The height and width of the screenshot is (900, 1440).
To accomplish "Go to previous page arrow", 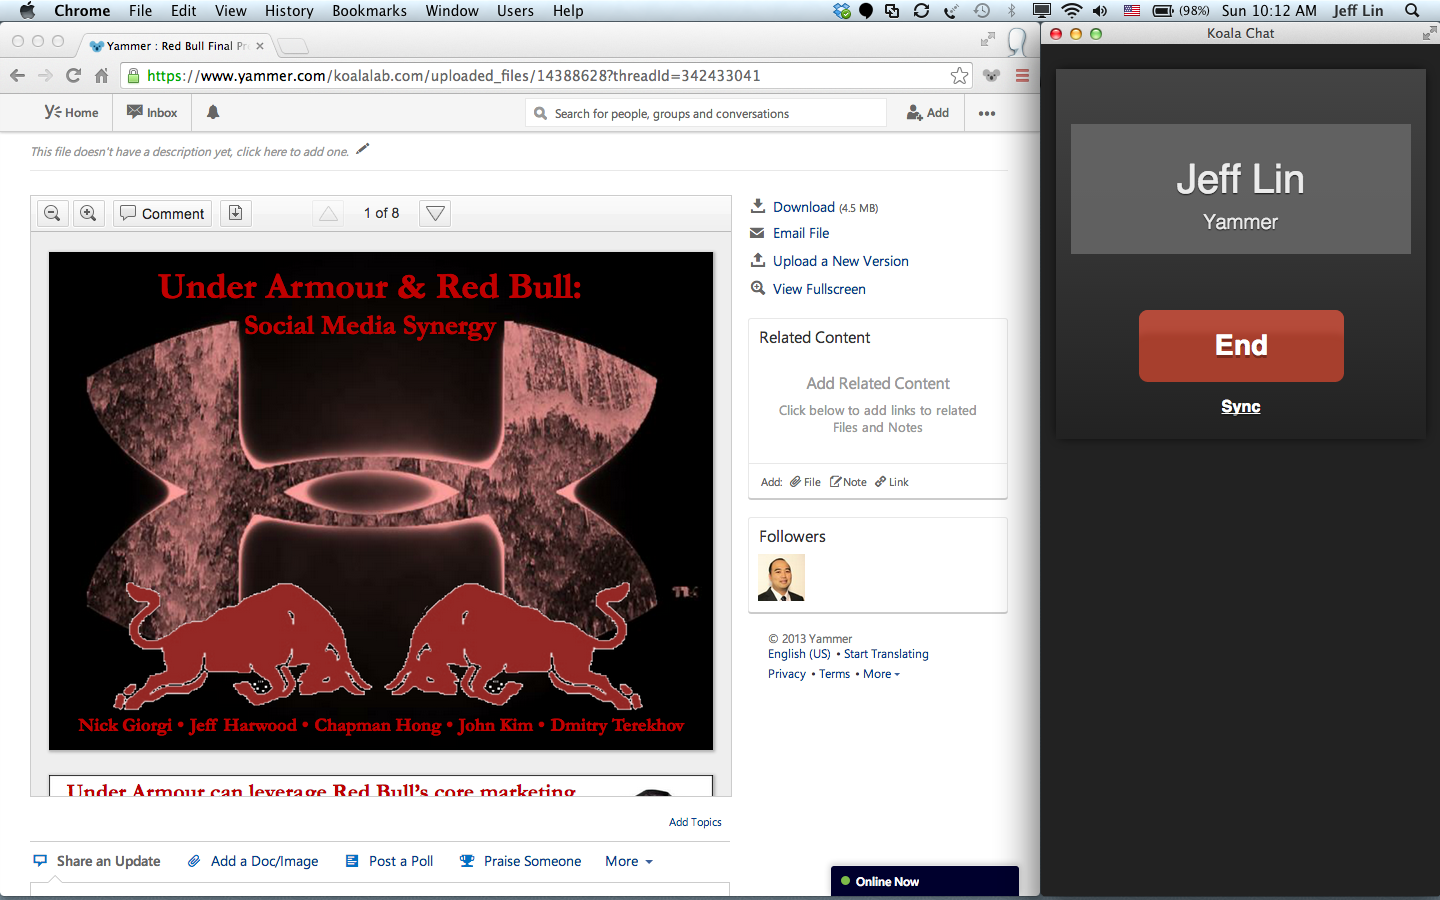I will [x=328, y=213].
